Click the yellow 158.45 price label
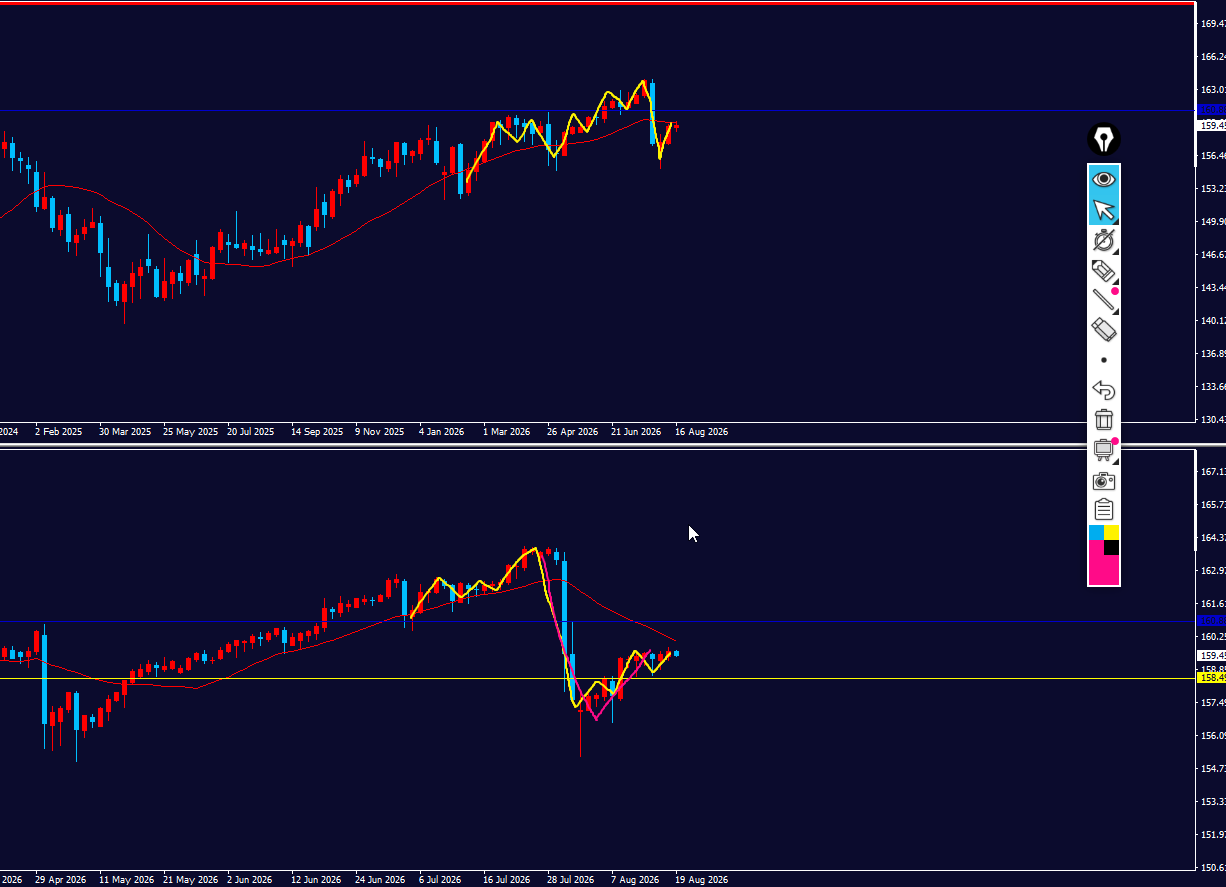The height and width of the screenshot is (887, 1226). coord(1211,678)
